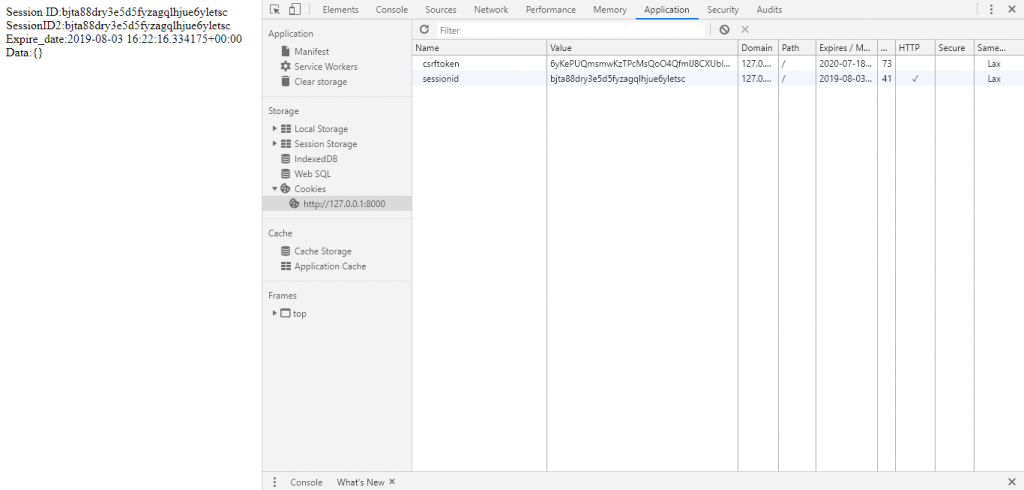This screenshot has width=1024, height=490.
Task: Click the csrftoken expiry 2020-07-18 cell
Action: coord(846,63)
